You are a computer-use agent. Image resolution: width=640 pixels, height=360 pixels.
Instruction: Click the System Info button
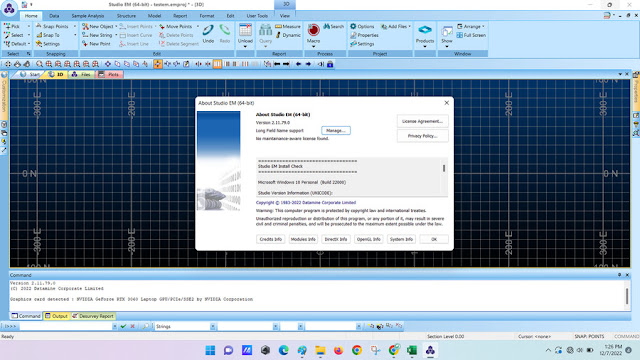(x=401, y=239)
